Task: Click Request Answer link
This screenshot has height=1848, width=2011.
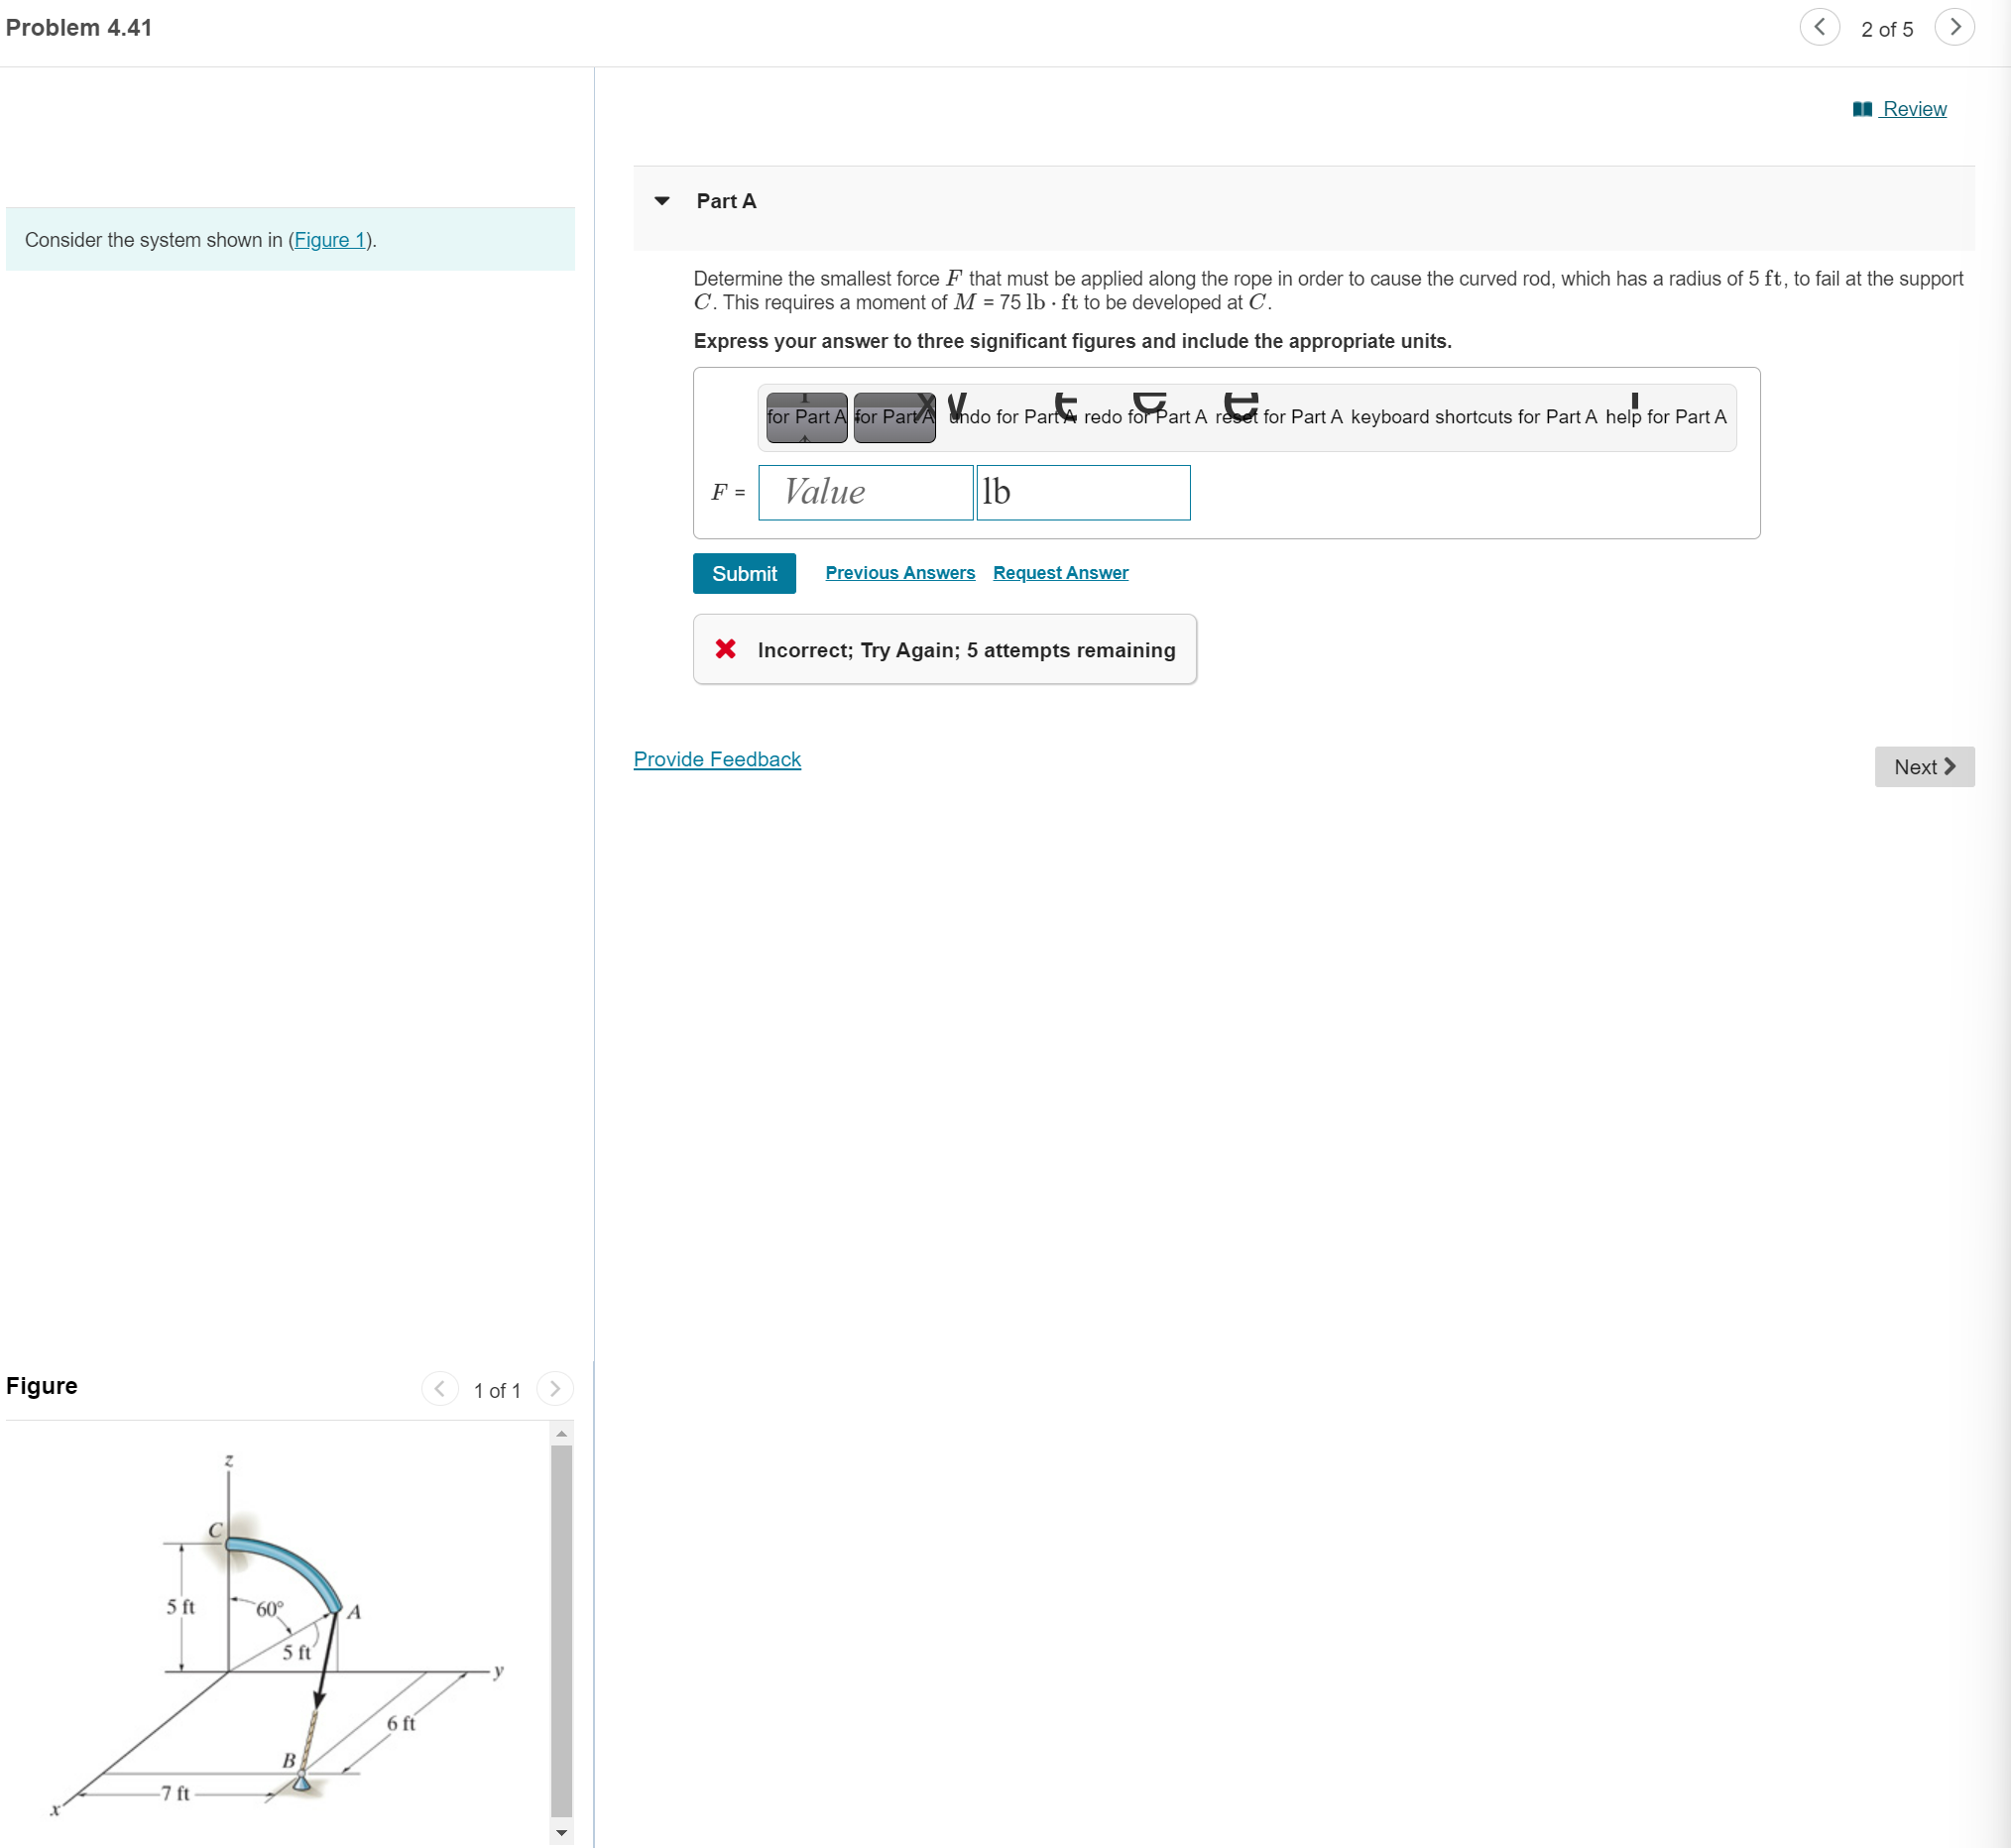Action: pyautogui.click(x=1060, y=572)
